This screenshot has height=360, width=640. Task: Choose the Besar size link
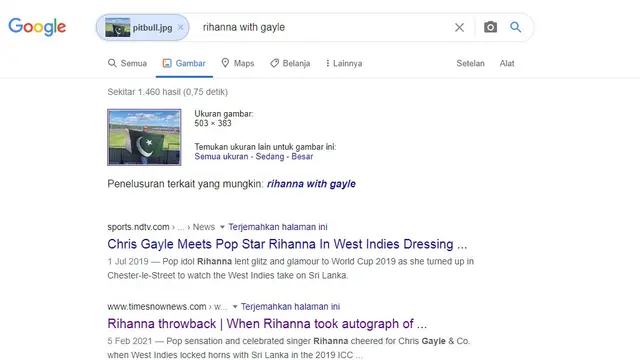click(302, 156)
